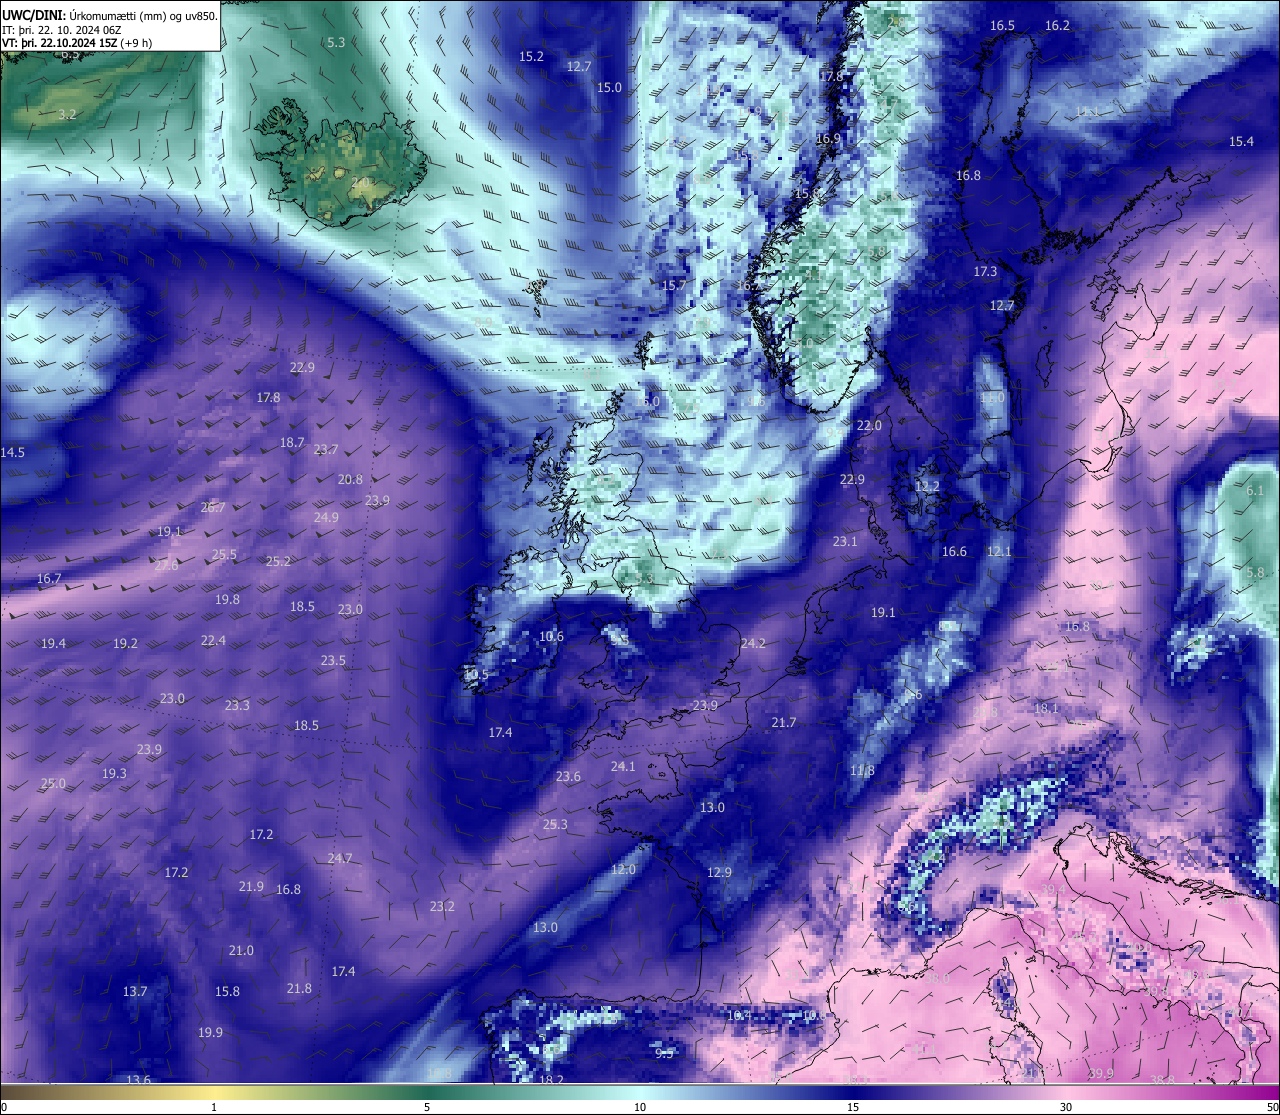The height and width of the screenshot is (1115, 1280).
Task: Click the map value '6.1'
Action: (x=1255, y=490)
